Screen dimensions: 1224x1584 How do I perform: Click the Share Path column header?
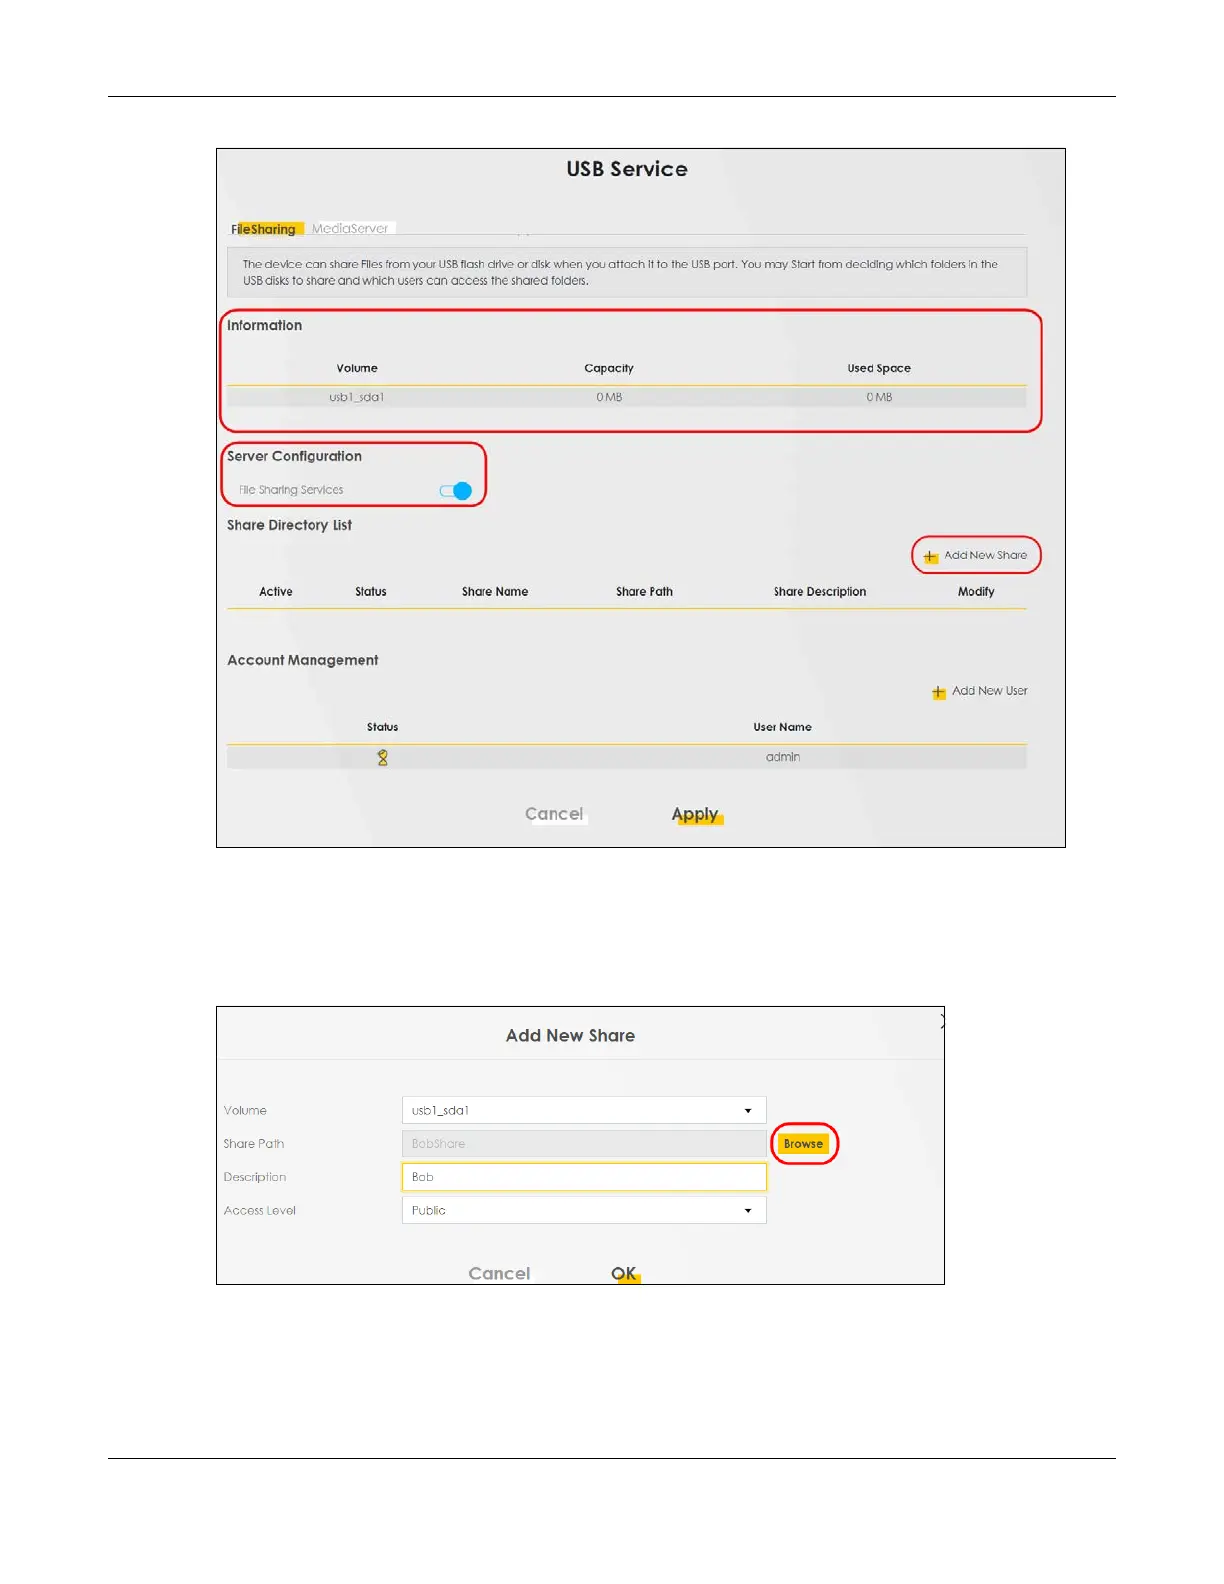coord(645,592)
